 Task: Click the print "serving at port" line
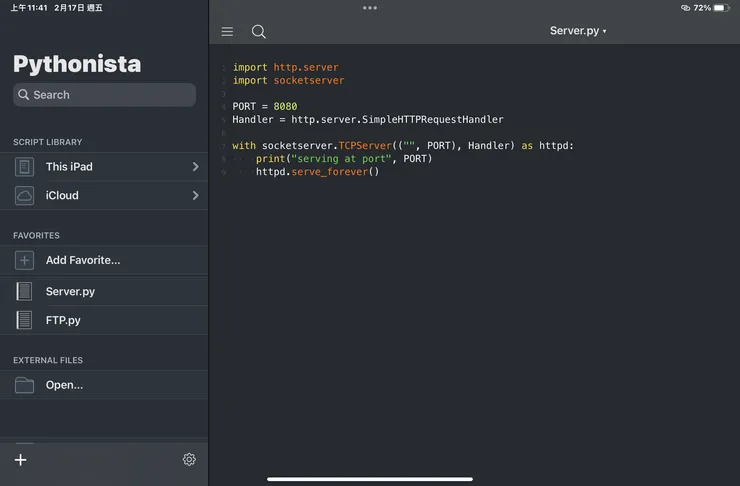[x=344, y=159]
